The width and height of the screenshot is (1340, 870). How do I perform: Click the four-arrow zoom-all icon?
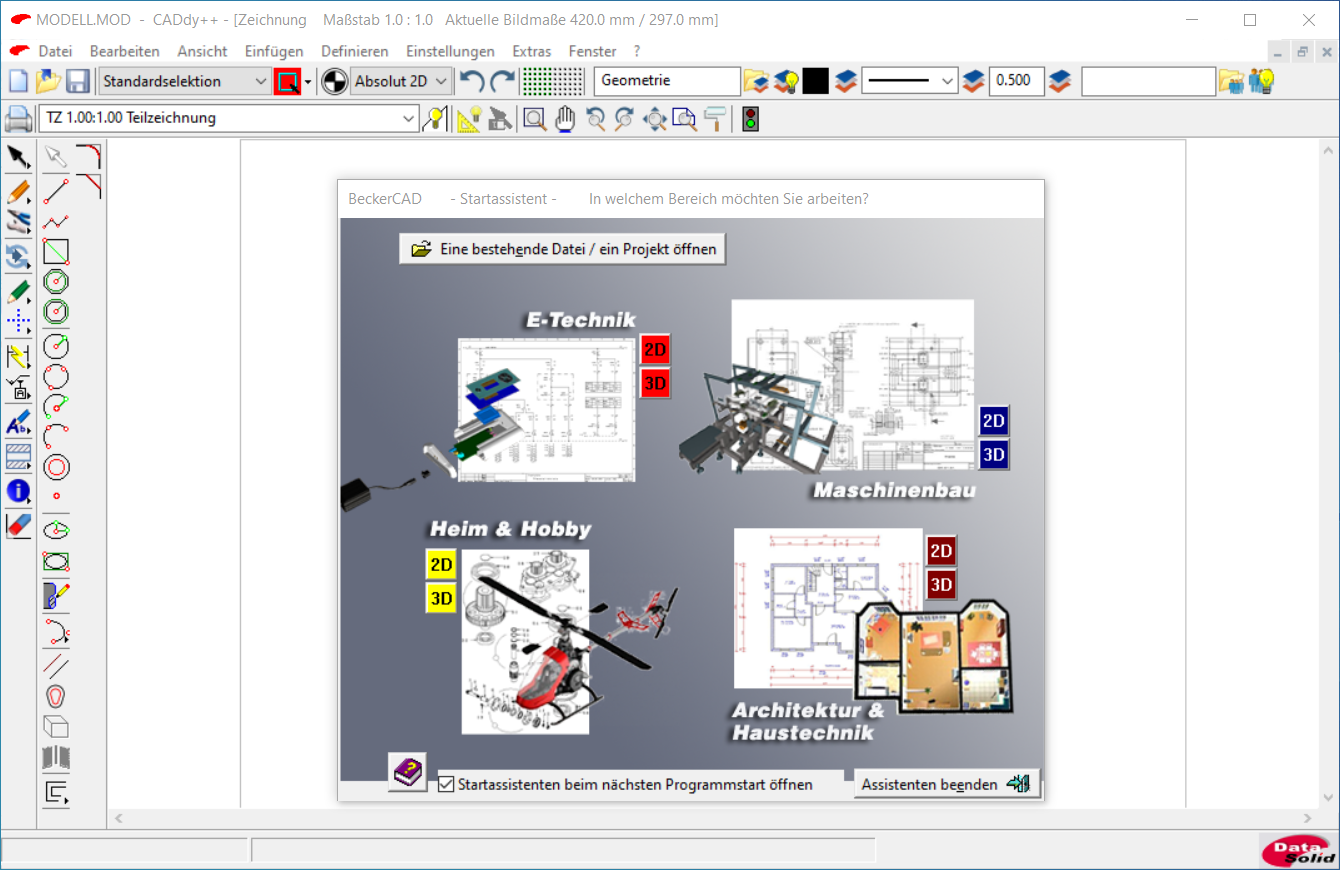tap(655, 119)
